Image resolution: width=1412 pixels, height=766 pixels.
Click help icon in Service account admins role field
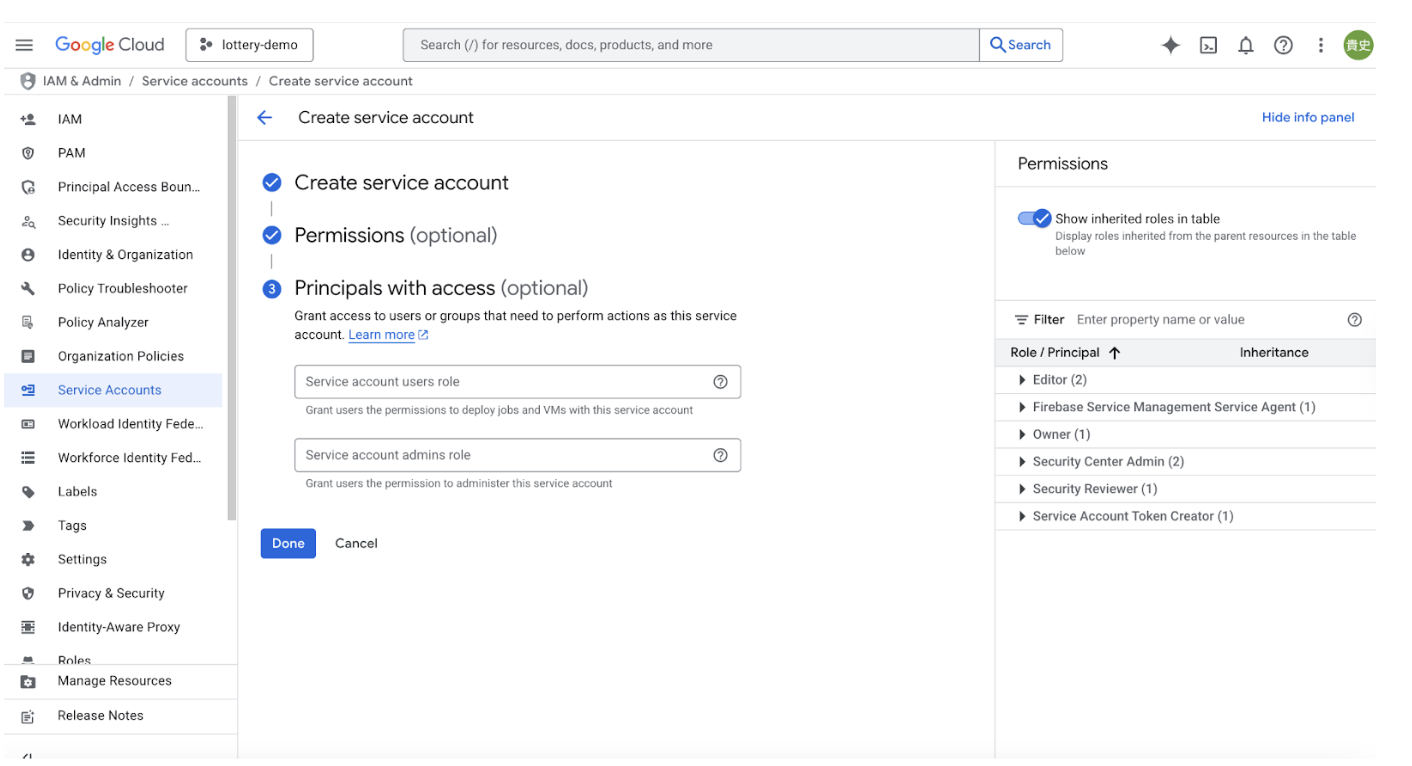tap(720, 455)
